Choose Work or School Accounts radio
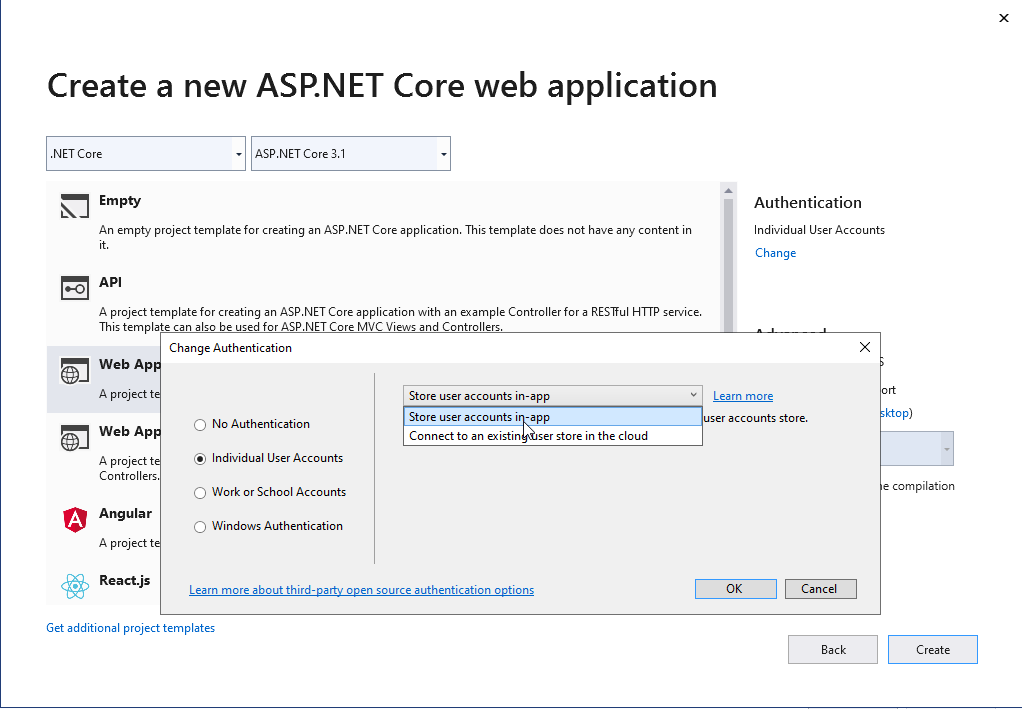This screenshot has width=1022, height=709. (200, 493)
